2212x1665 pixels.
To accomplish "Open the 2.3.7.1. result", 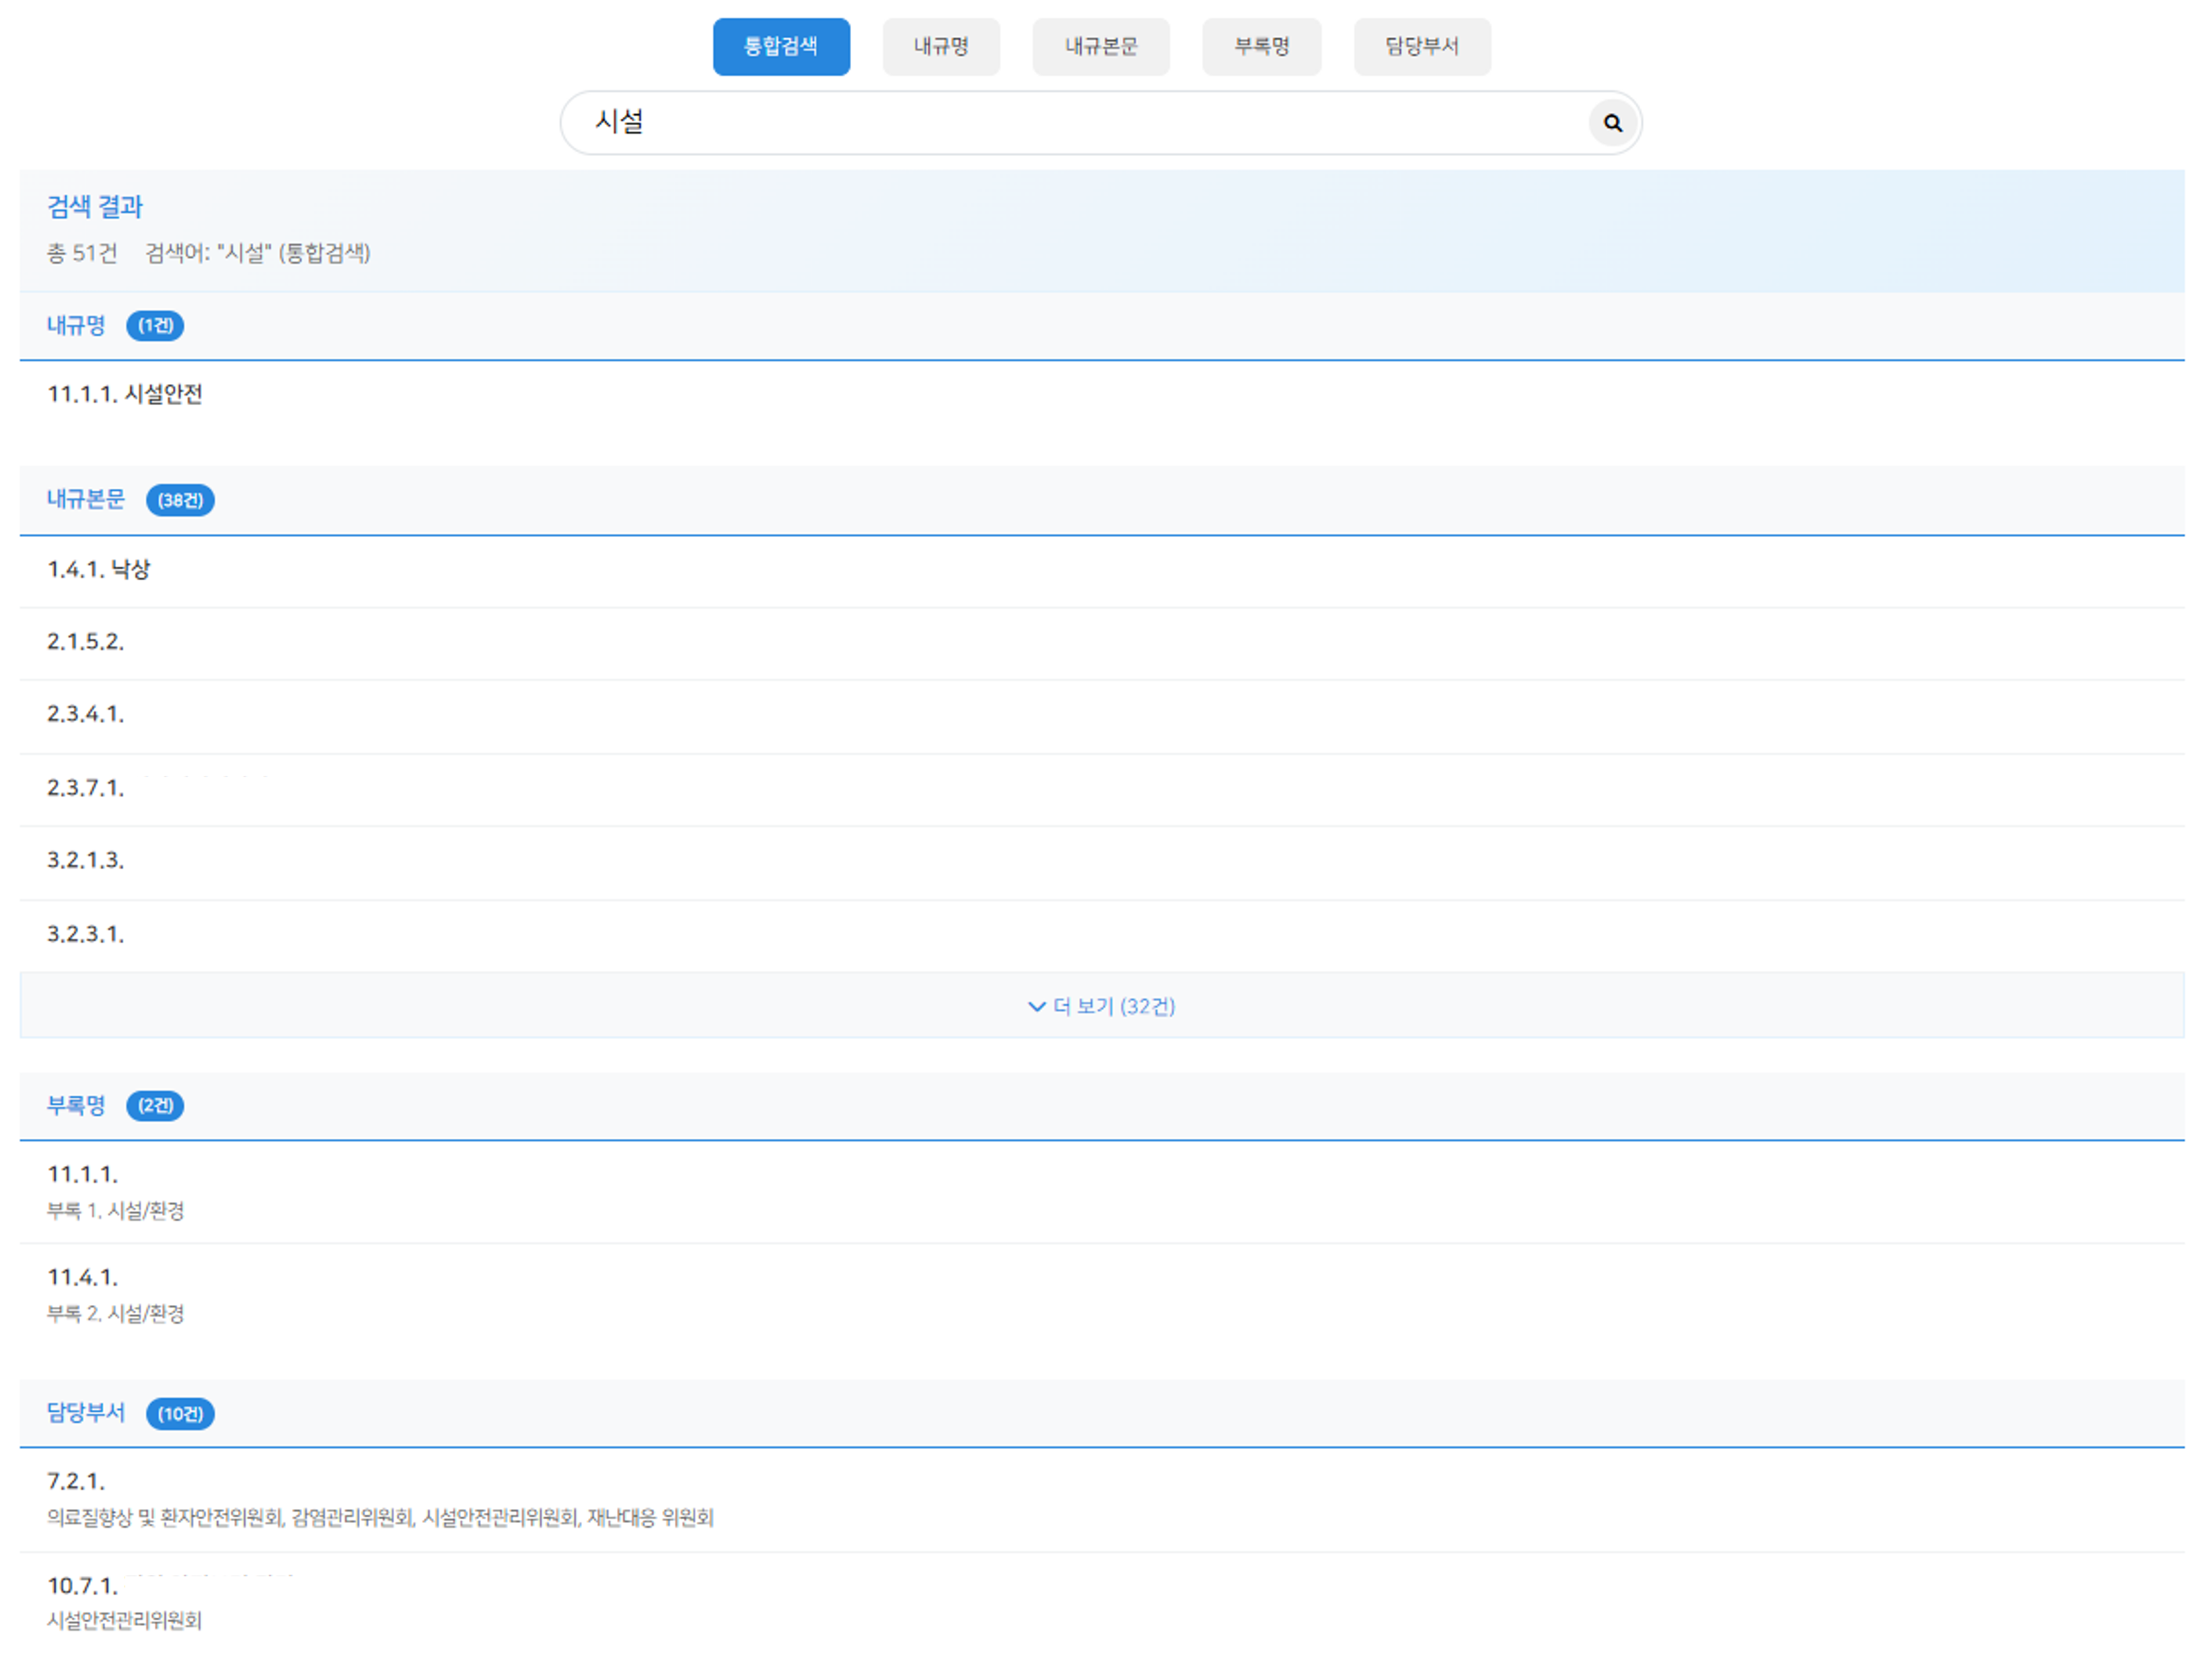I will [86, 788].
